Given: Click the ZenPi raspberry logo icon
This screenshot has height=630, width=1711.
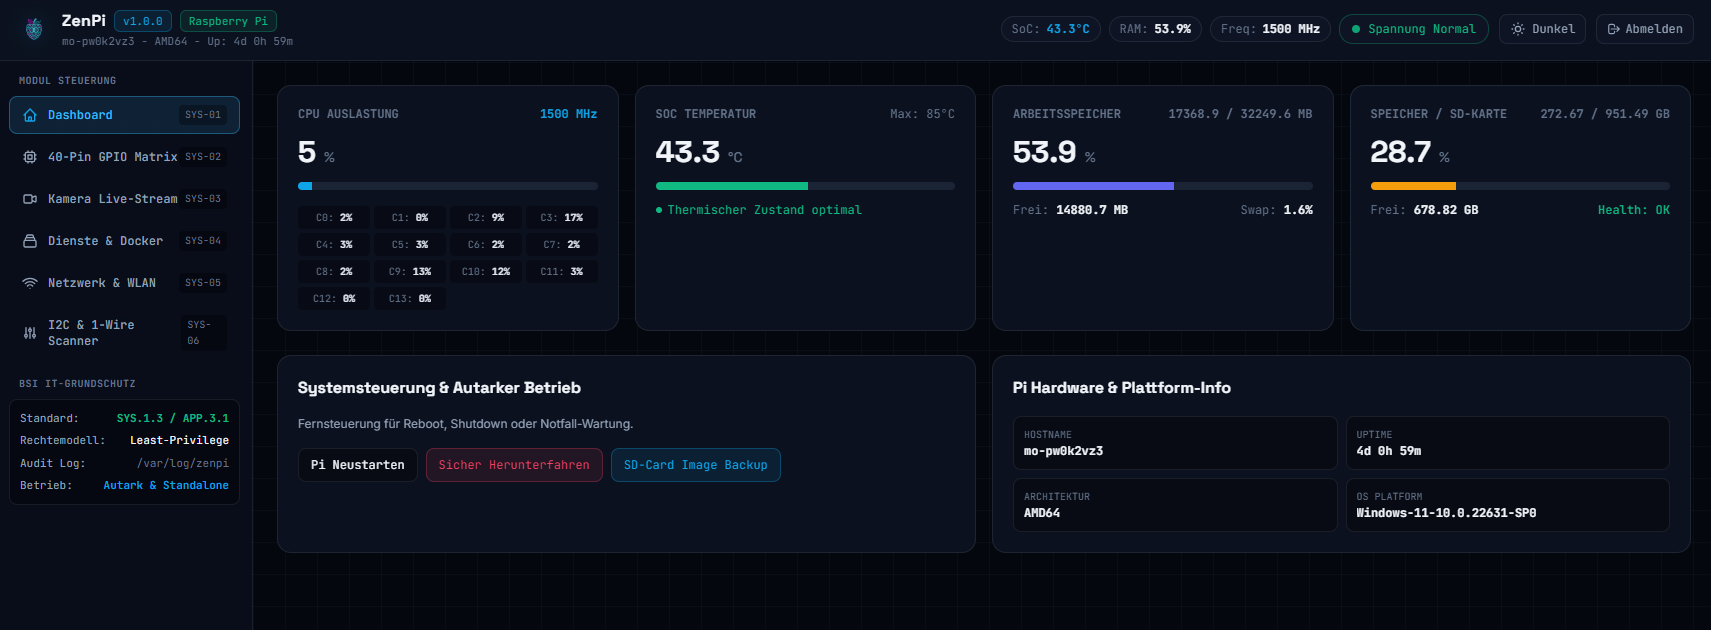Looking at the screenshot, I should [x=34, y=29].
